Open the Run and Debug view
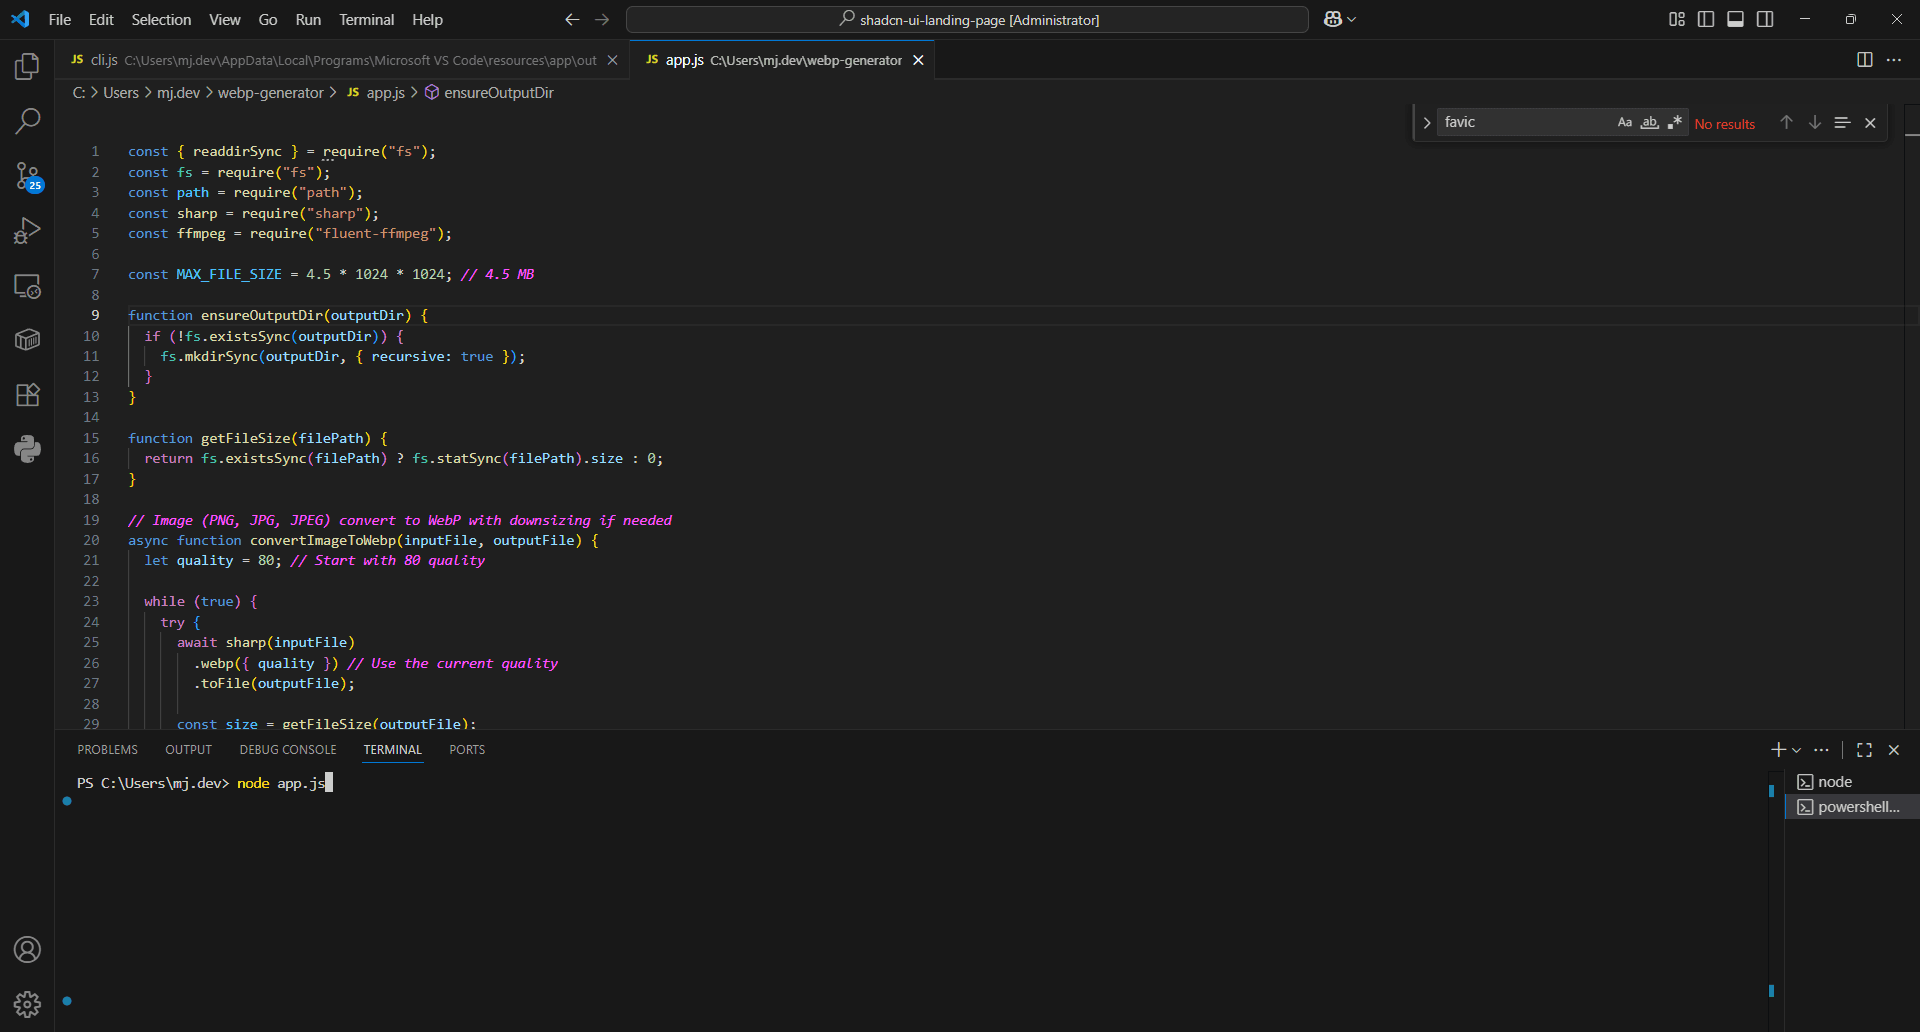 (27, 231)
